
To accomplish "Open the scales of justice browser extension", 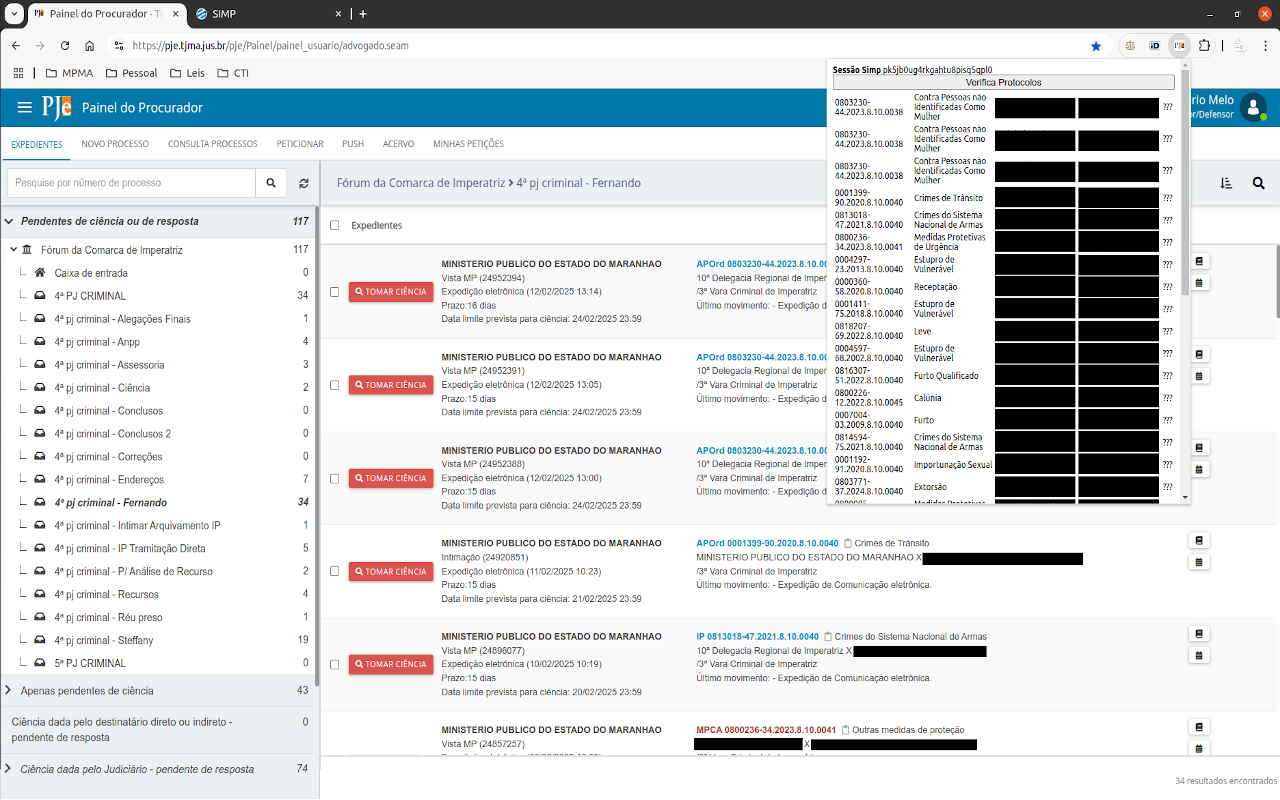I will point(1130,46).
